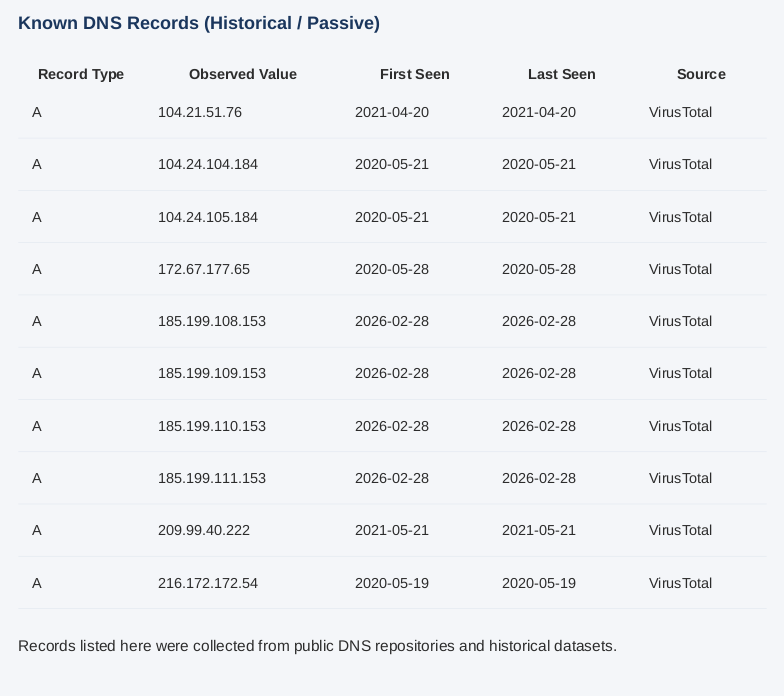This screenshot has height=696, width=784.
Task: Click VirusTotal source for 104.21.51.76
Action: coord(680,112)
